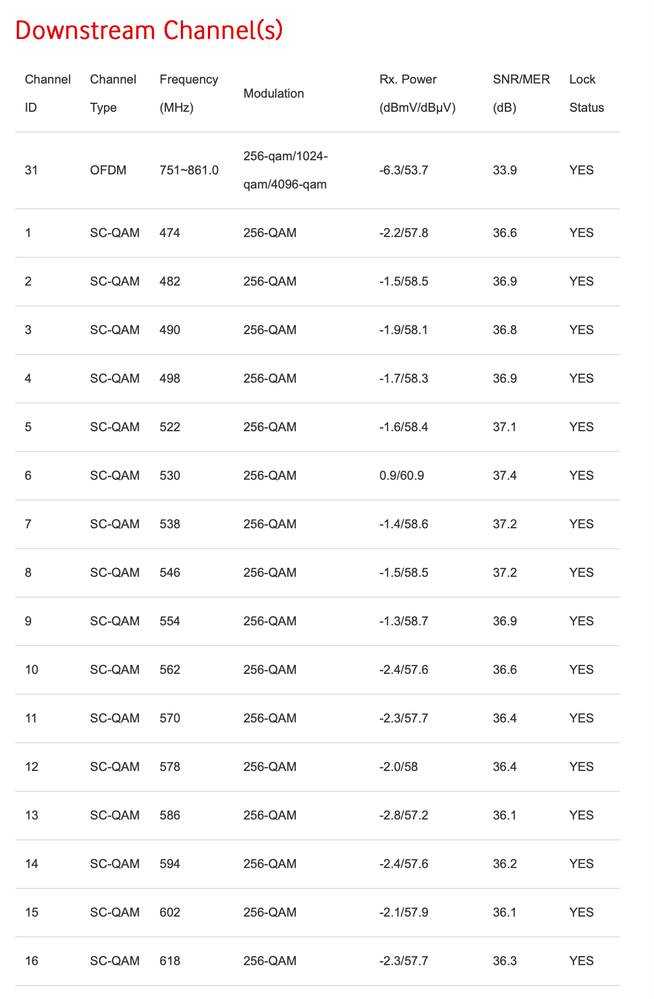Click the 0.9/60.9 Rx power value

402,476
